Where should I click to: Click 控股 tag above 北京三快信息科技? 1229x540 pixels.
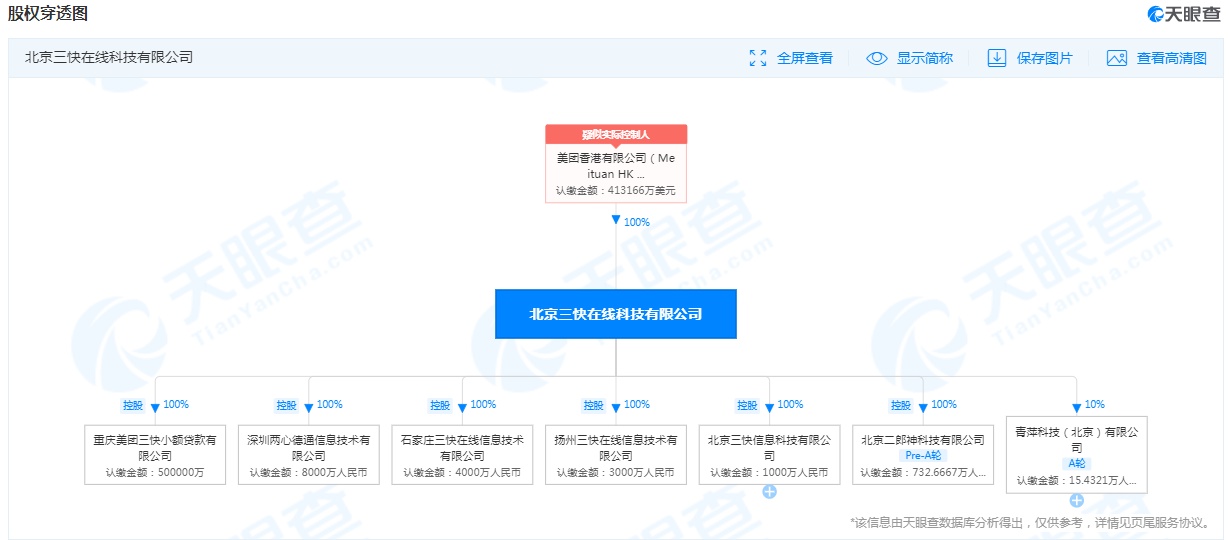click(747, 405)
